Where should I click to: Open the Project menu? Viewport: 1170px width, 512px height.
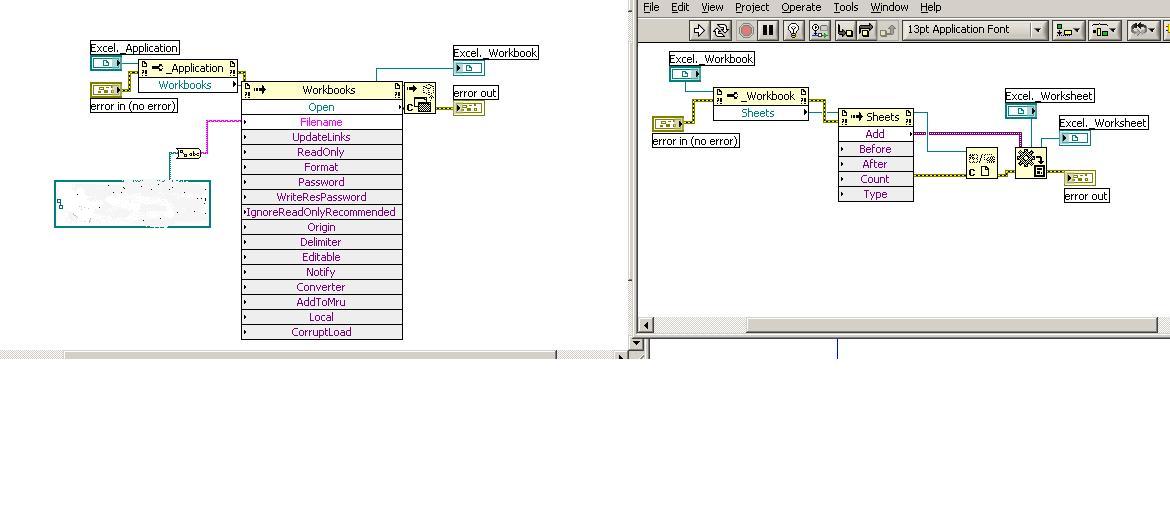point(752,7)
